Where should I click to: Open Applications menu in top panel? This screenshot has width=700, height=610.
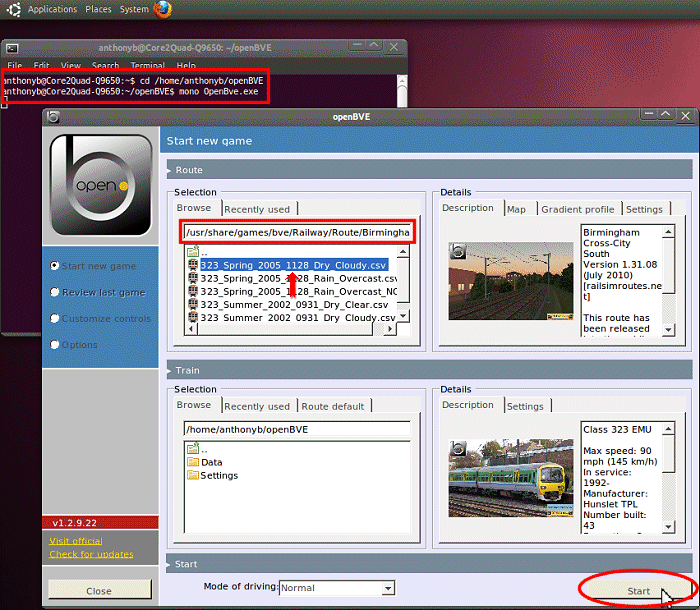tap(52, 9)
